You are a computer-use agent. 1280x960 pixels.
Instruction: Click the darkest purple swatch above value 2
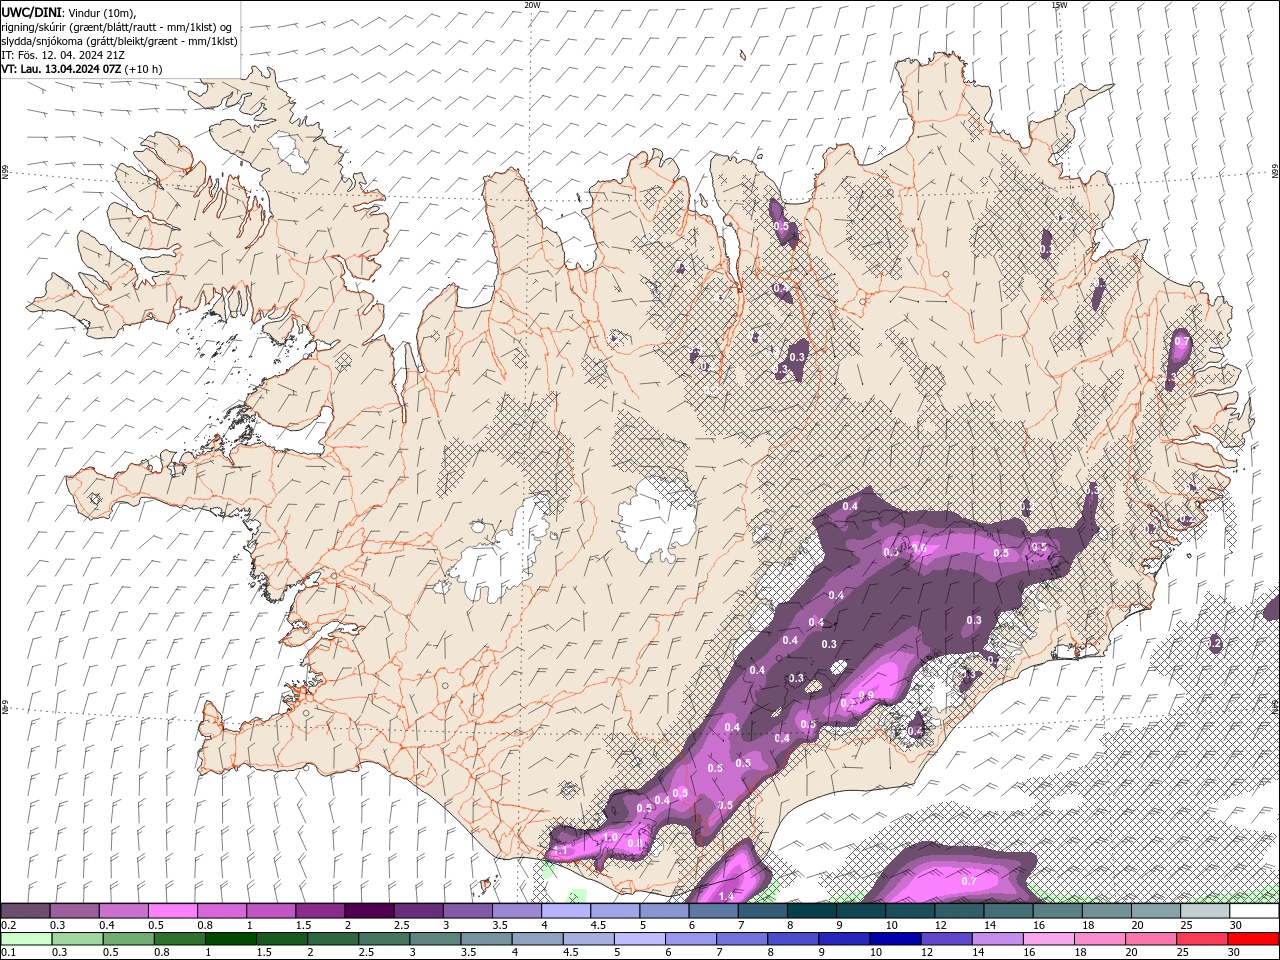(x=369, y=911)
